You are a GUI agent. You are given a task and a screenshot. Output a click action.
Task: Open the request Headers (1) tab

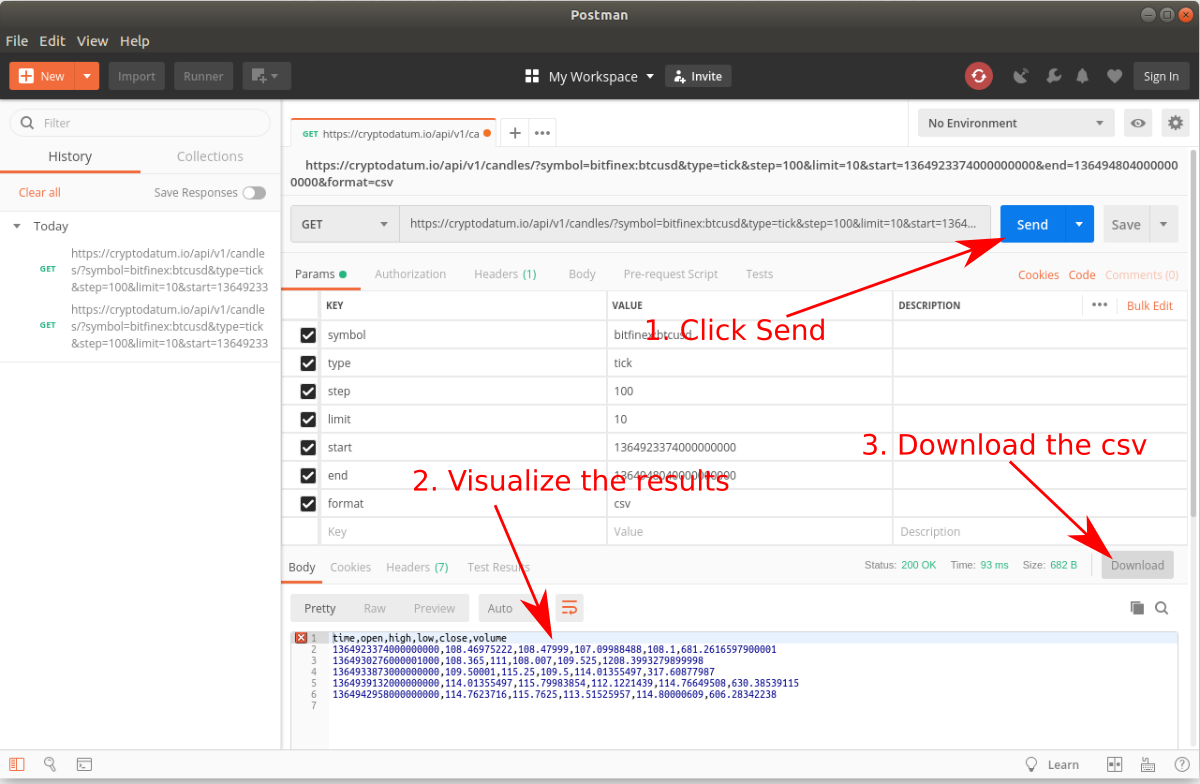click(x=505, y=274)
